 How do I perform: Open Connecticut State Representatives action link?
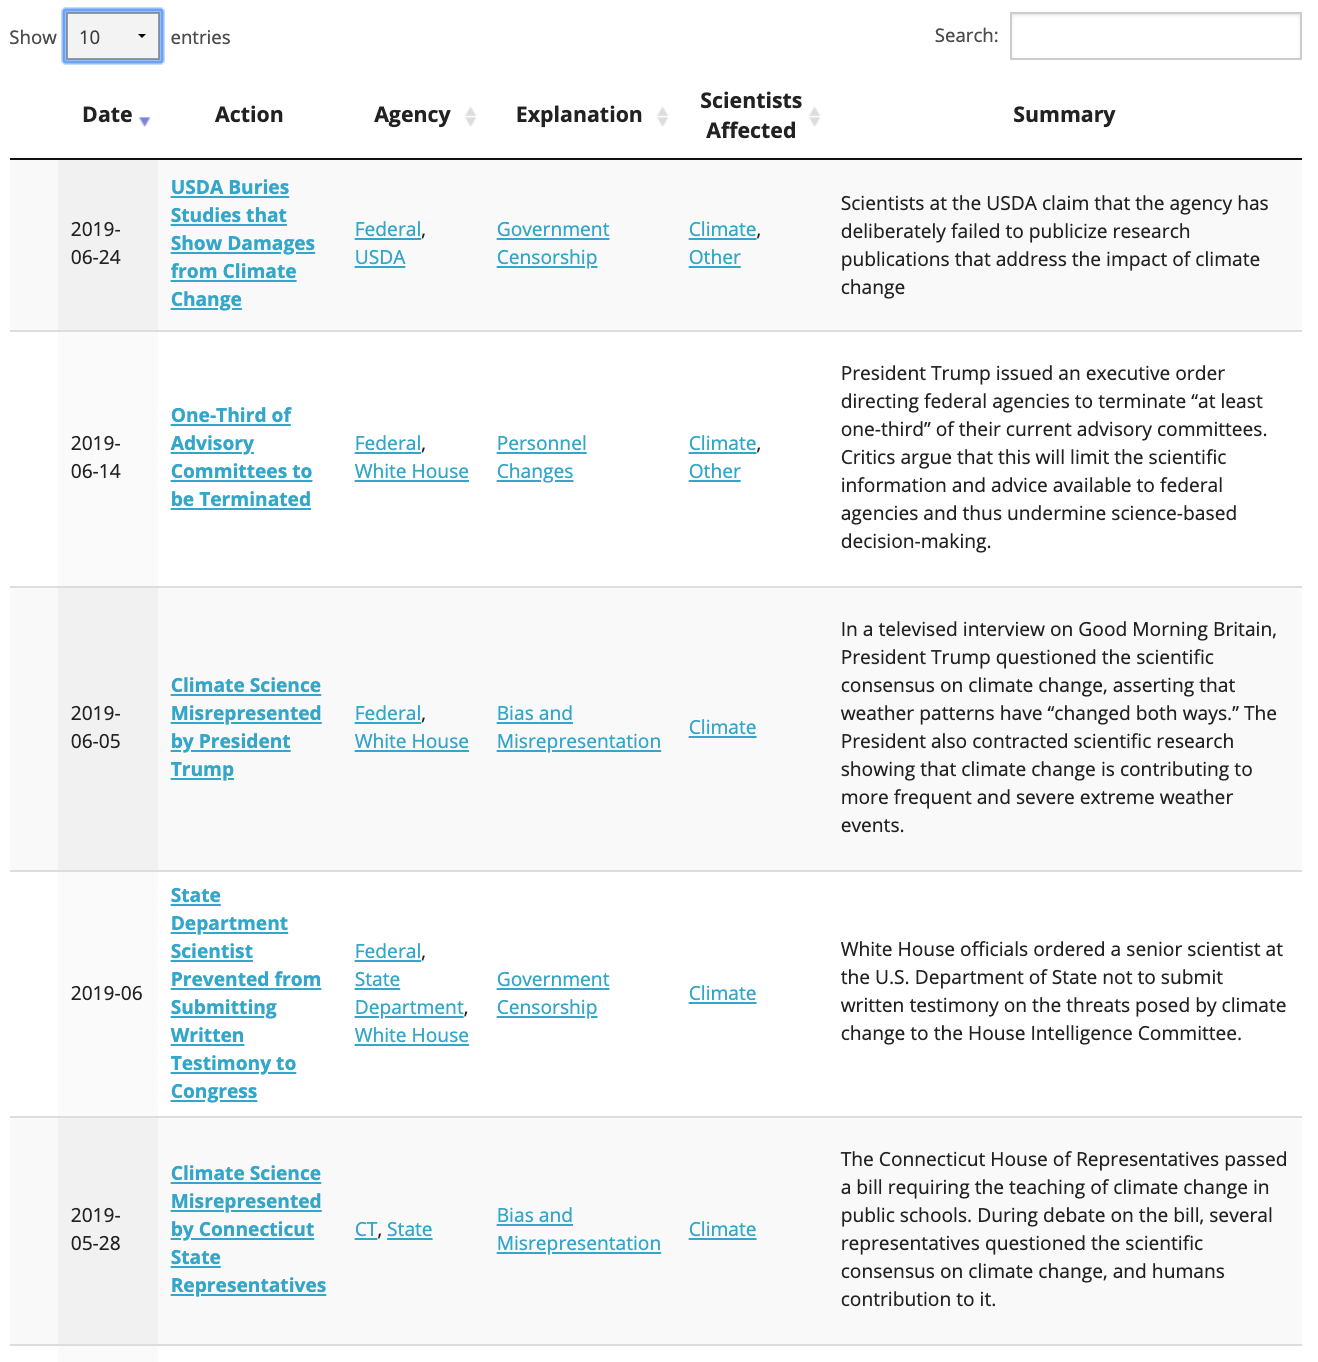click(247, 1229)
